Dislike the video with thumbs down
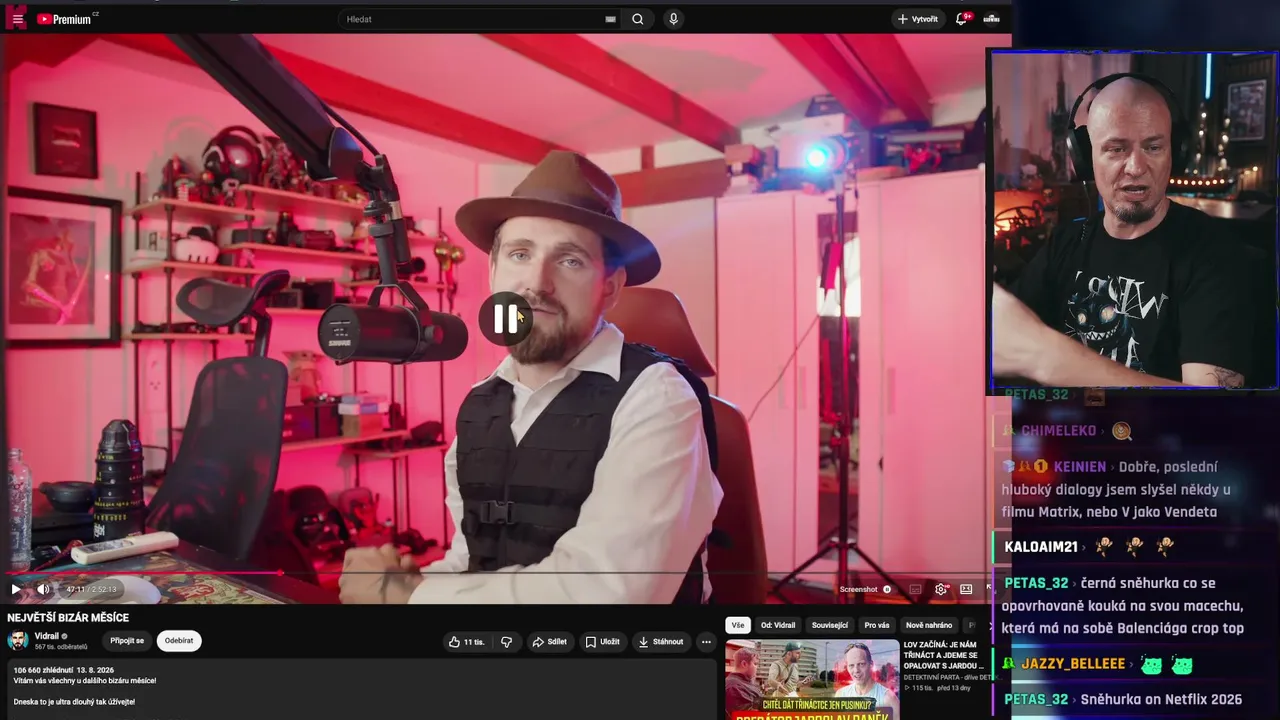 [506, 642]
